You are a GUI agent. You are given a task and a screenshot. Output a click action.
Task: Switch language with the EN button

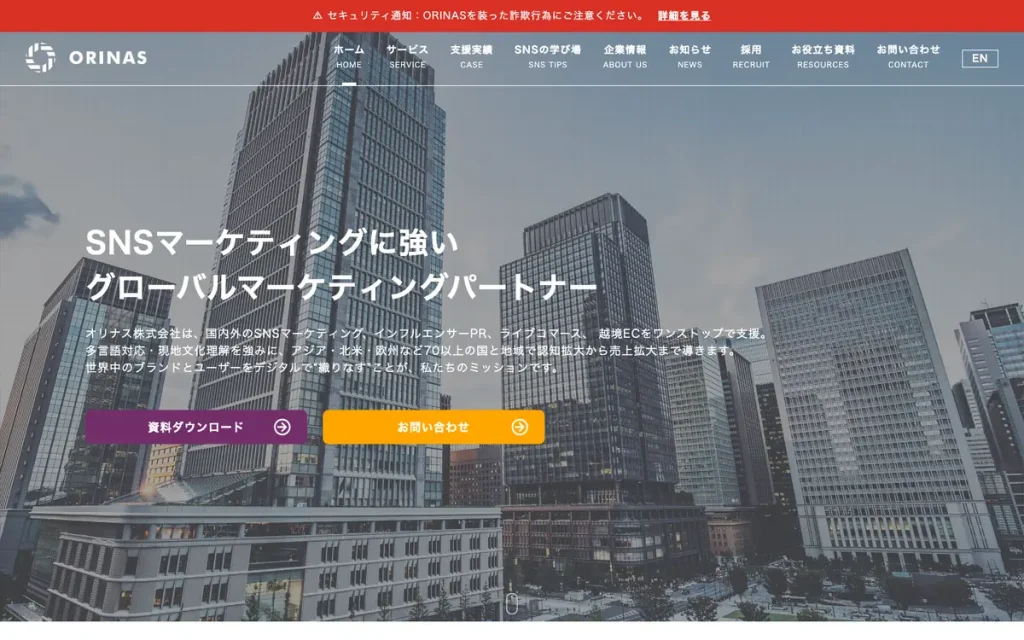pyautogui.click(x=980, y=58)
